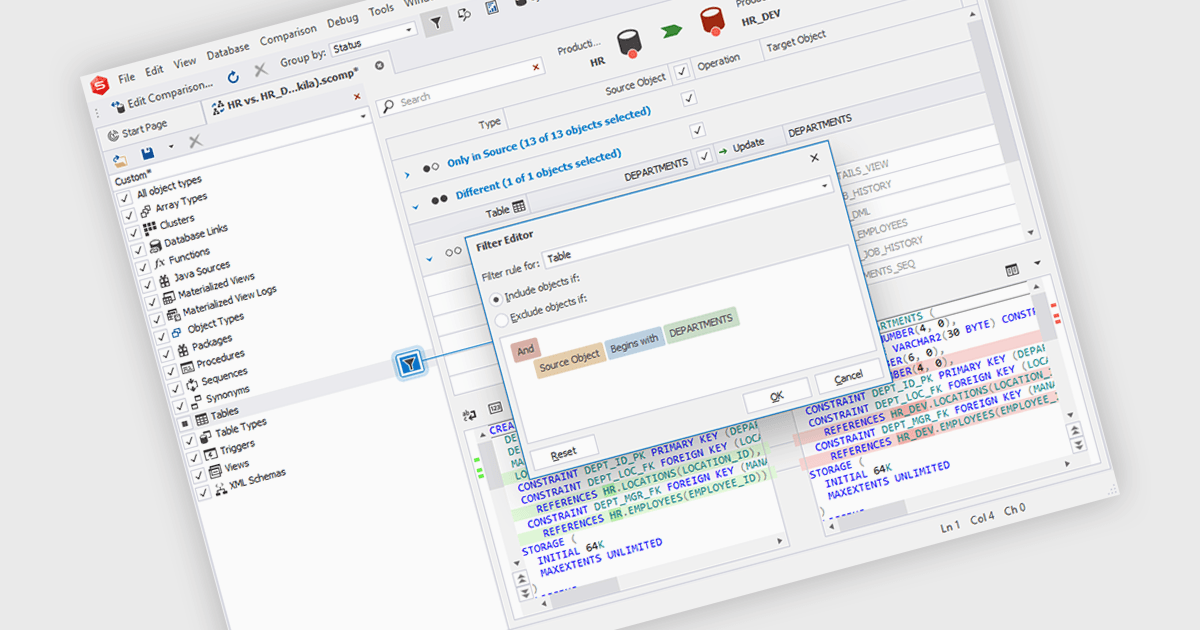Click the Begins with operator tag
1200x630 pixels.
(x=633, y=341)
